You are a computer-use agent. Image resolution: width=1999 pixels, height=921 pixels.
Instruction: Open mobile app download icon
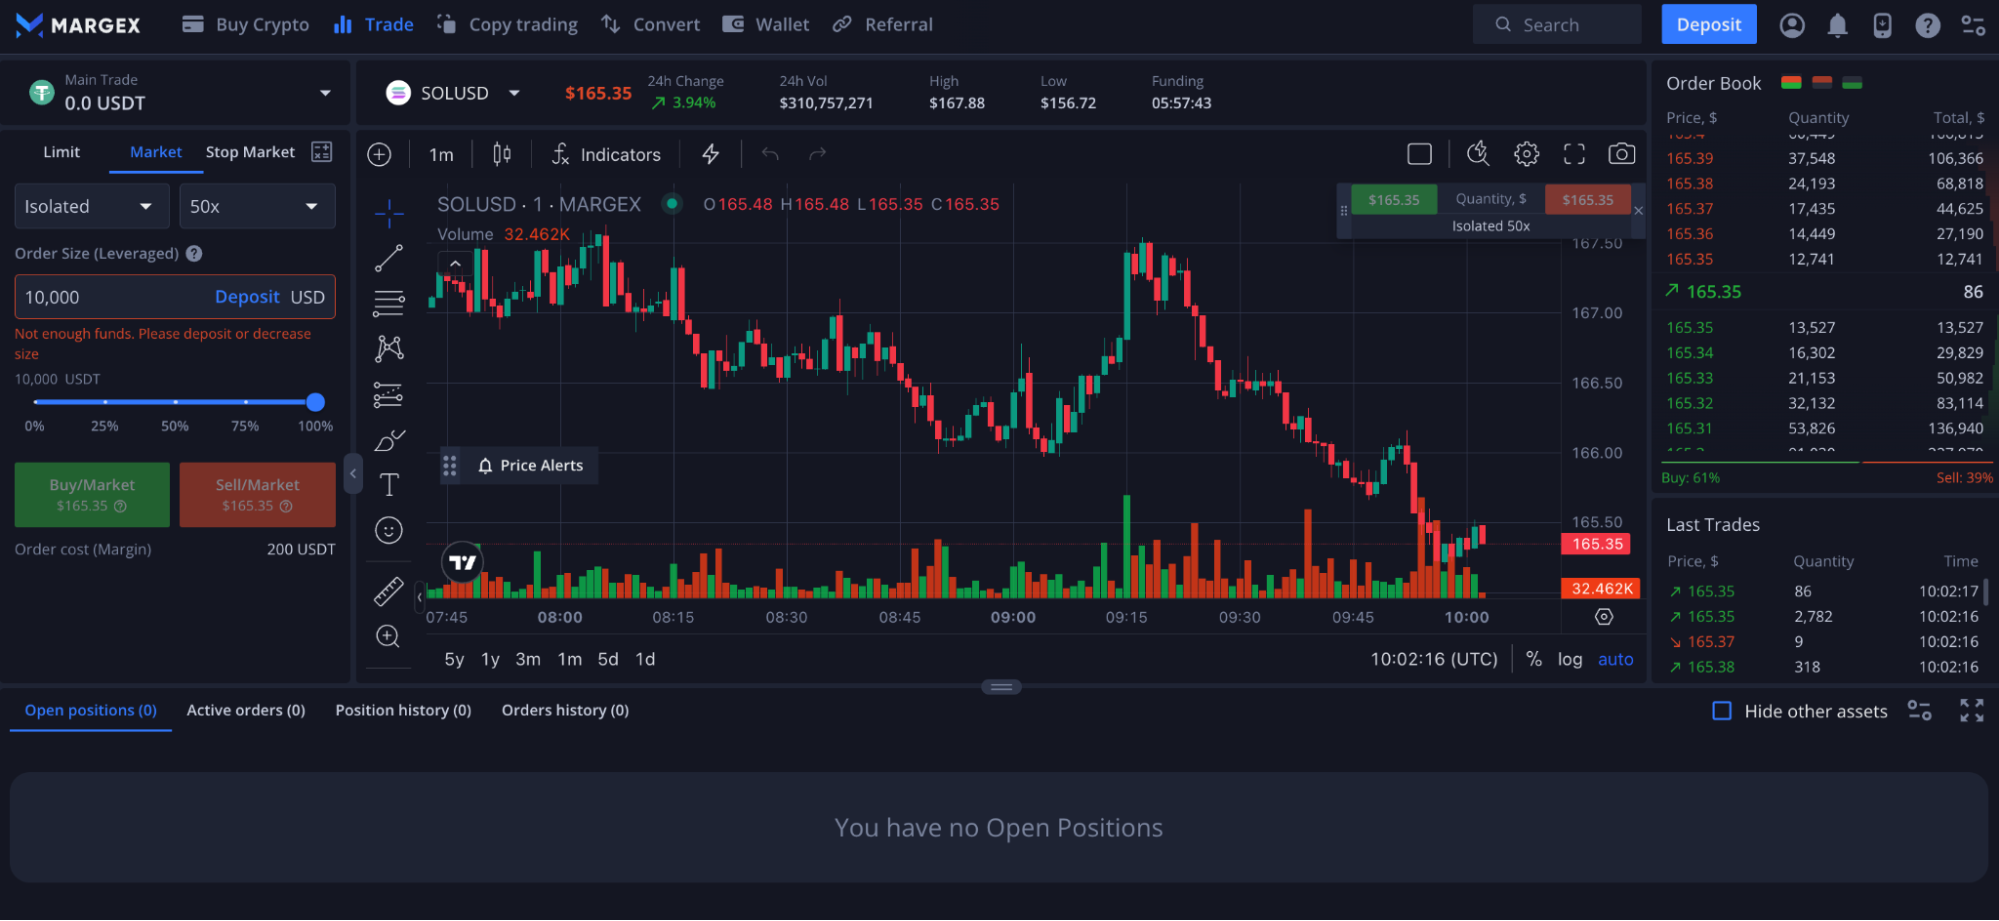coord(1882,25)
